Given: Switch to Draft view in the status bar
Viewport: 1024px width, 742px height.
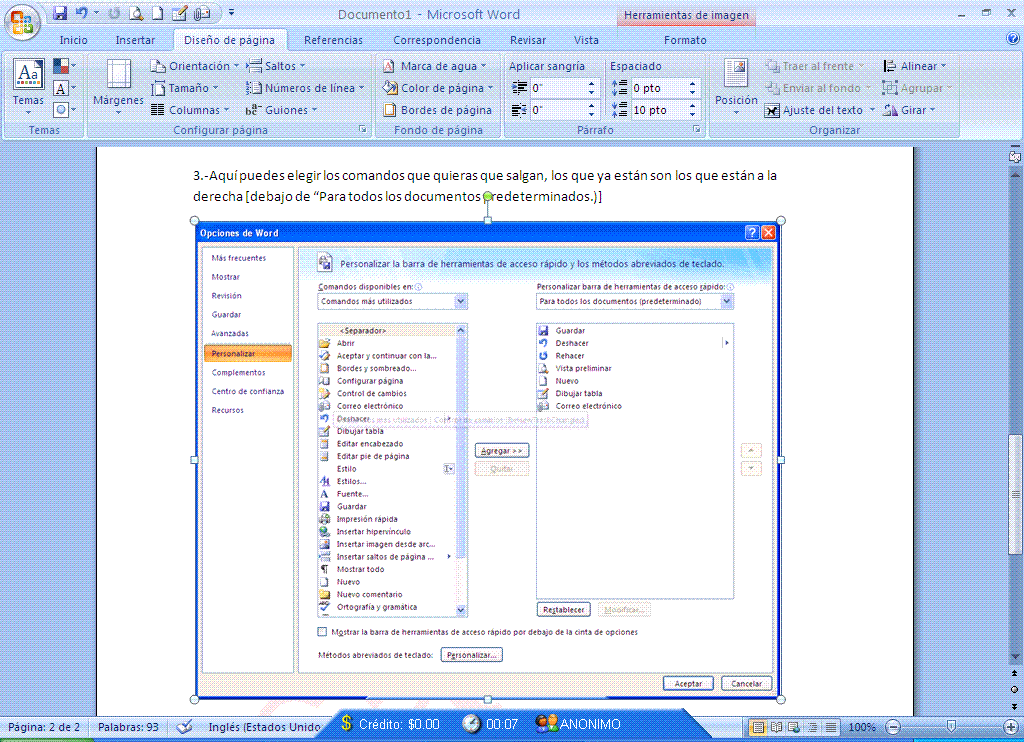Looking at the screenshot, I should [x=831, y=726].
